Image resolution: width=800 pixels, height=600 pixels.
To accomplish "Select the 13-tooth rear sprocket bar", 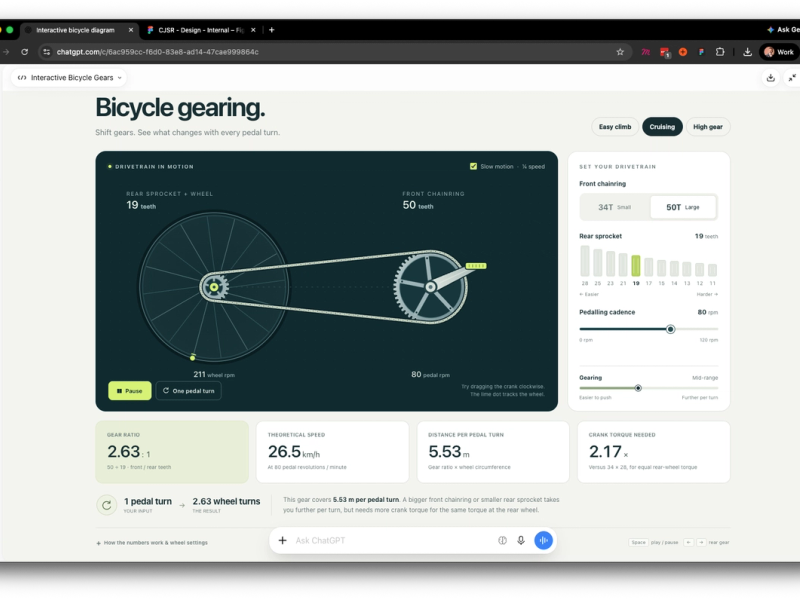I will (x=687, y=269).
